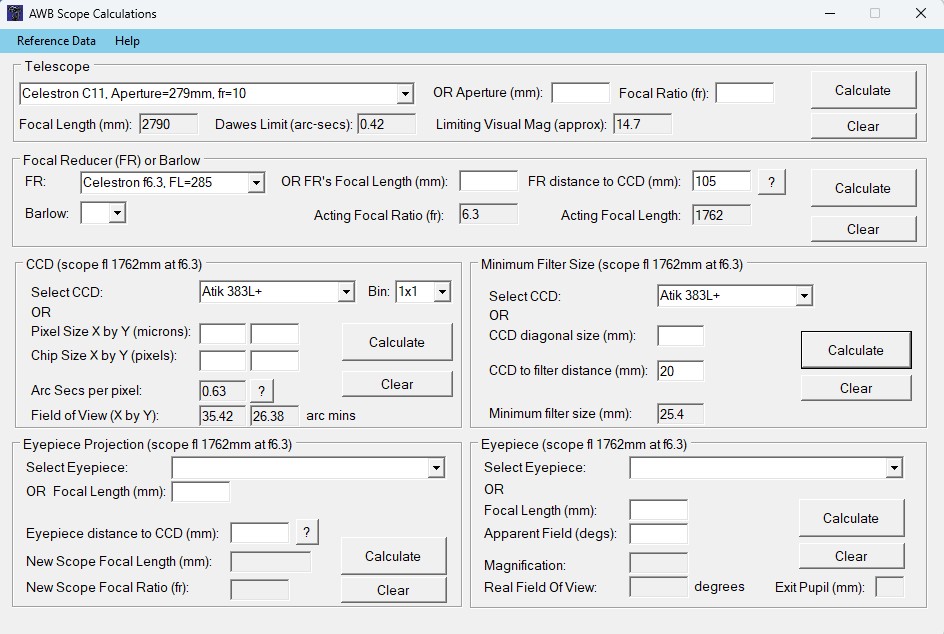Click the FR distance help question button

pyautogui.click(x=771, y=182)
